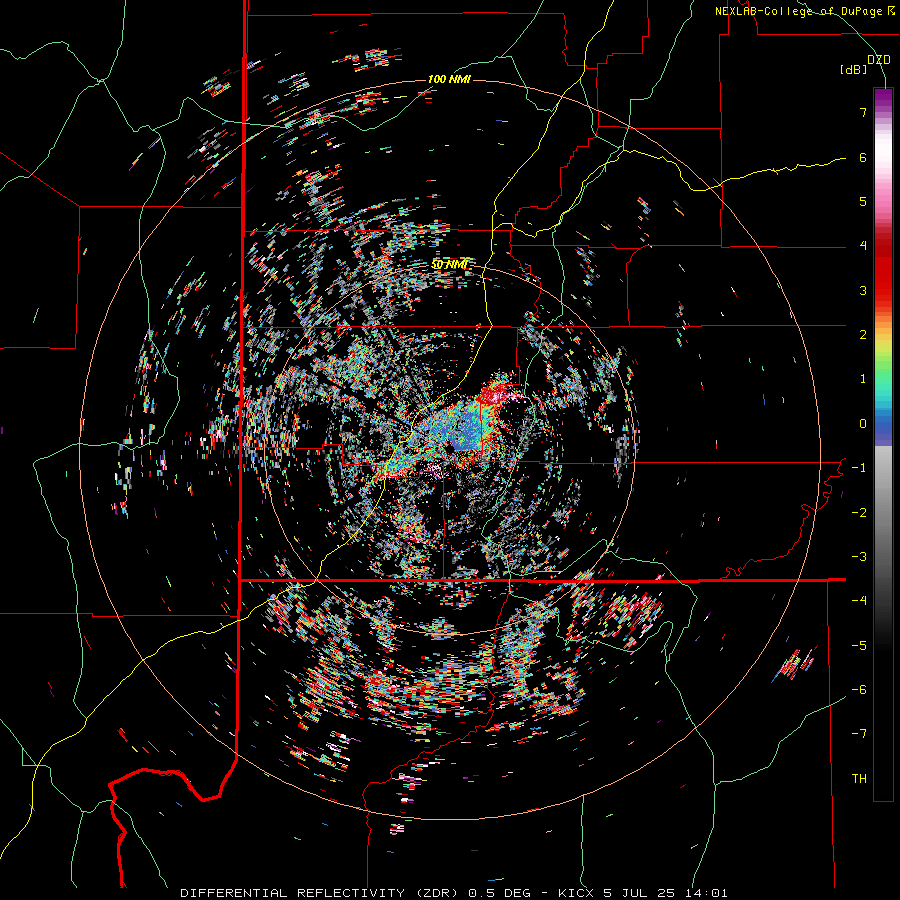Viewport: 900px width, 900px height.
Task: Select the 0 dB scale label
Action: click(863, 424)
